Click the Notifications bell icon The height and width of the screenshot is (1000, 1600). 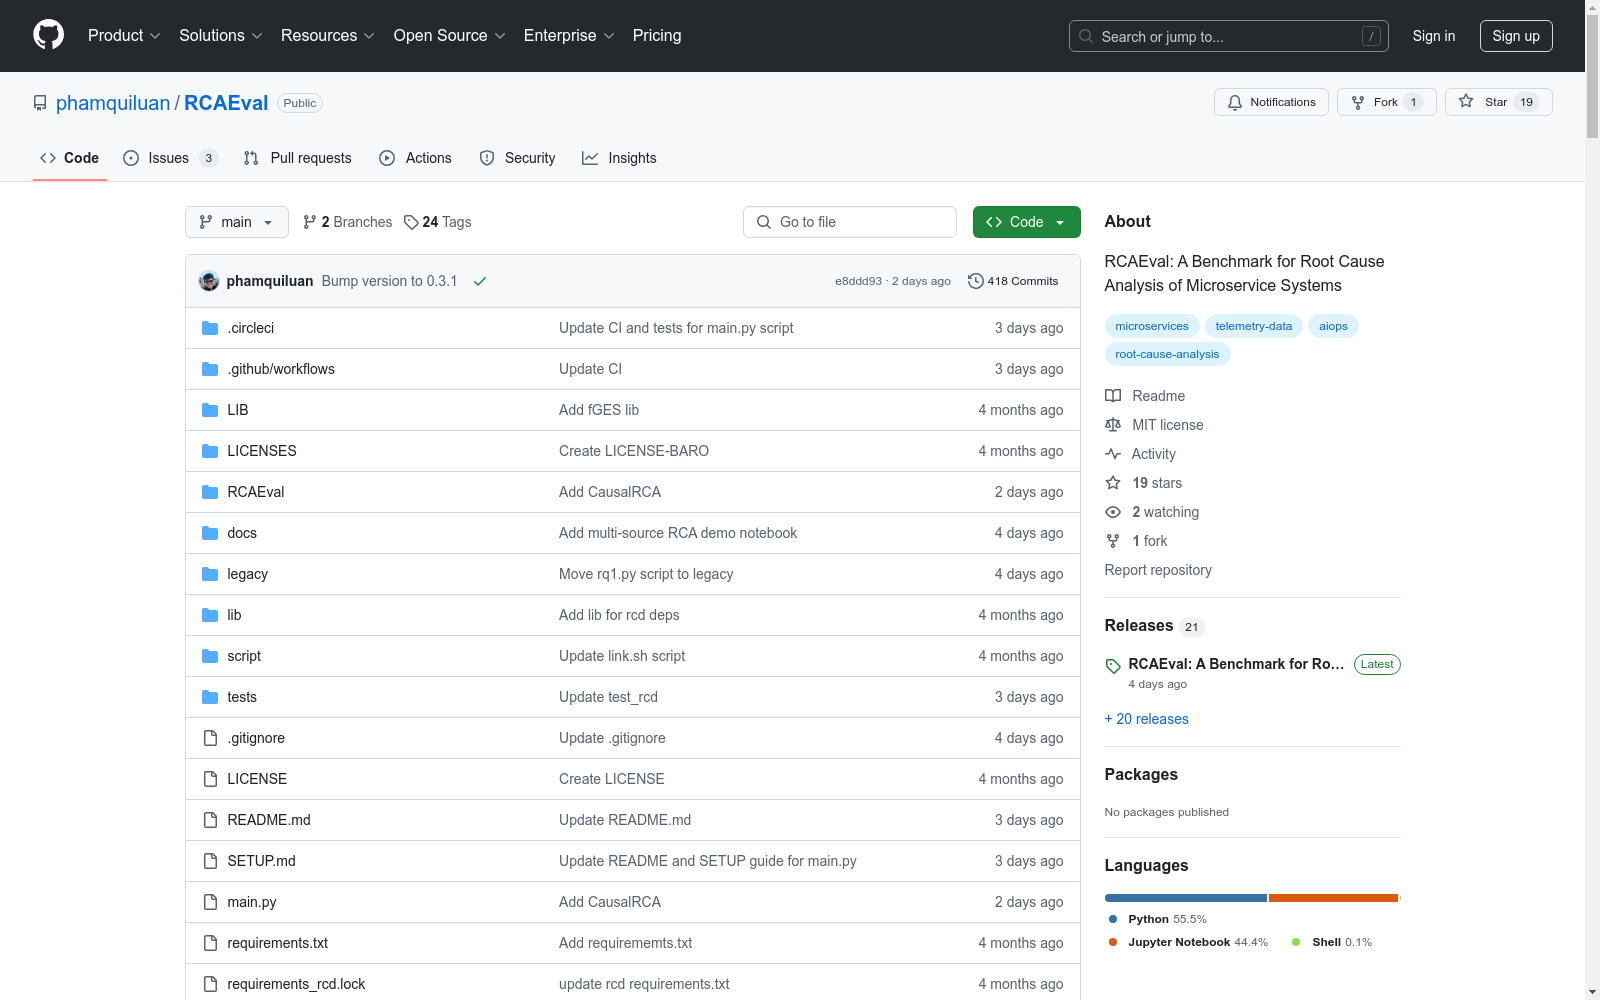coord(1235,102)
